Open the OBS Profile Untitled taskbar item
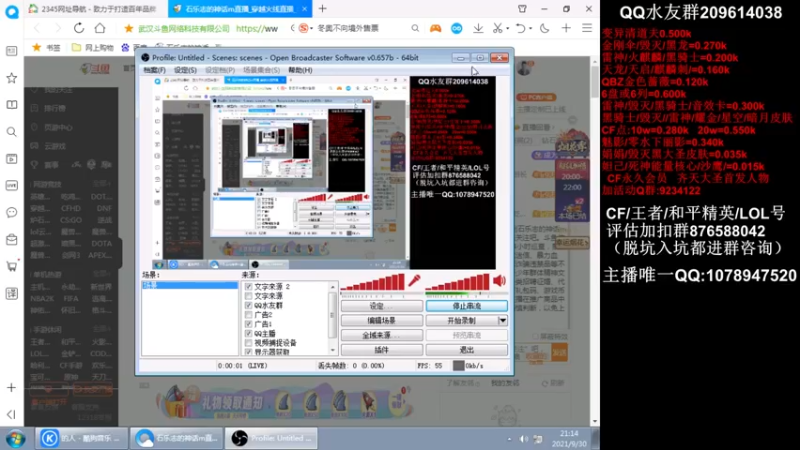 click(x=271, y=438)
